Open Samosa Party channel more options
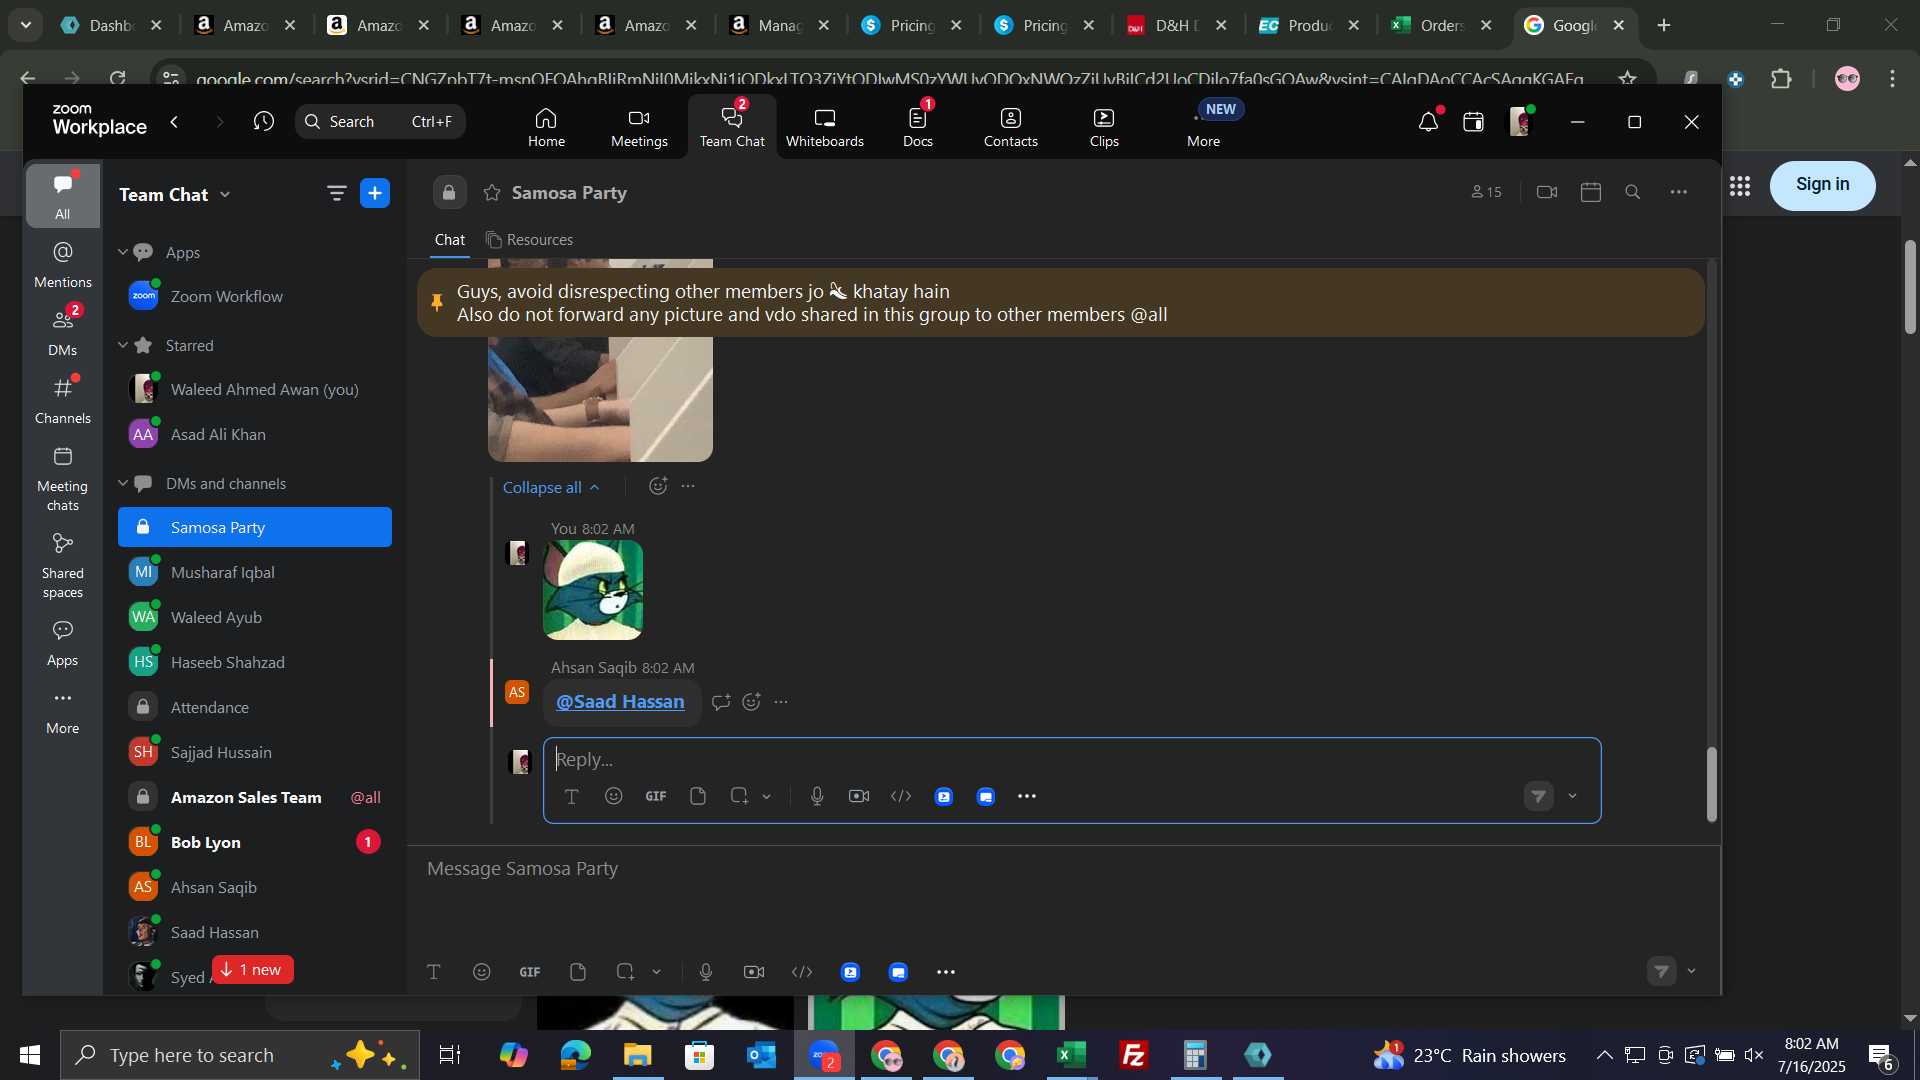This screenshot has height=1080, width=1920. (x=1679, y=192)
